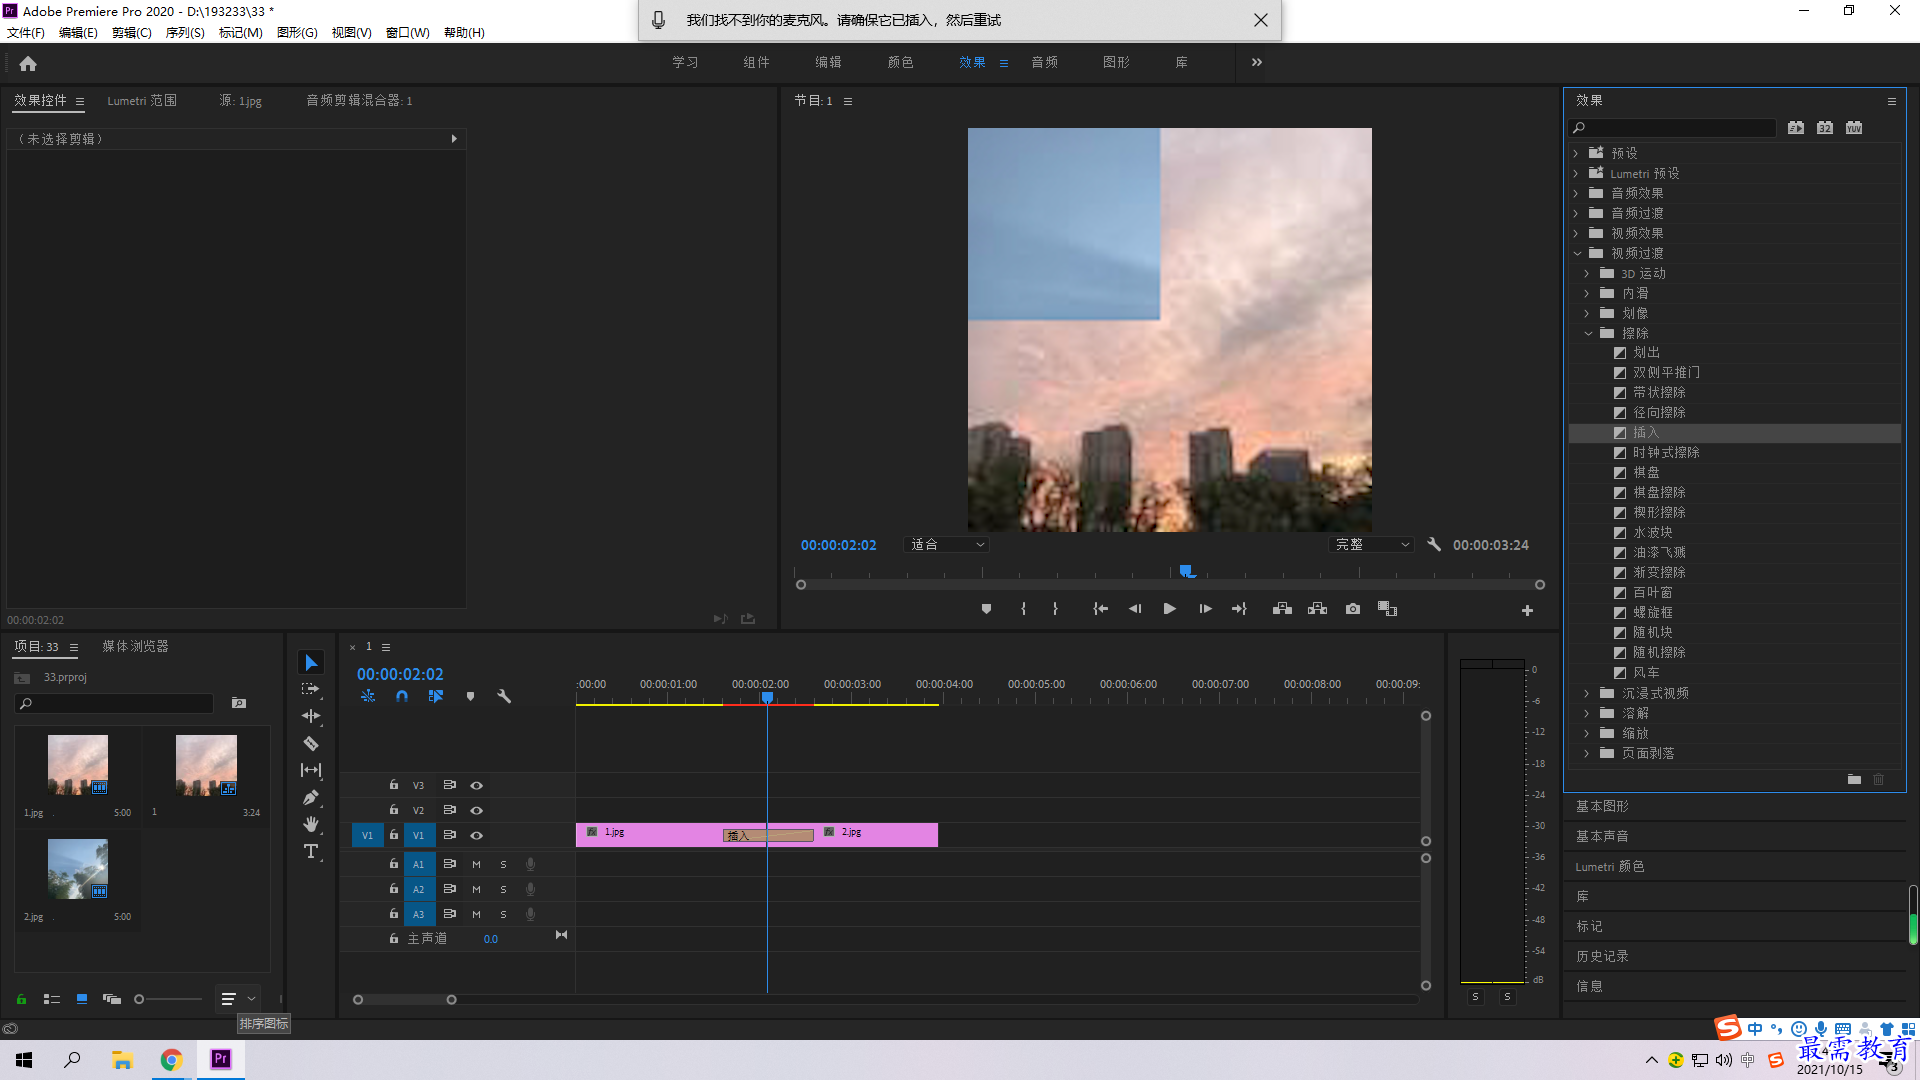Select the Type tool
The height and width of the screenshot is (1080, 1920).
tap(311, 851)
